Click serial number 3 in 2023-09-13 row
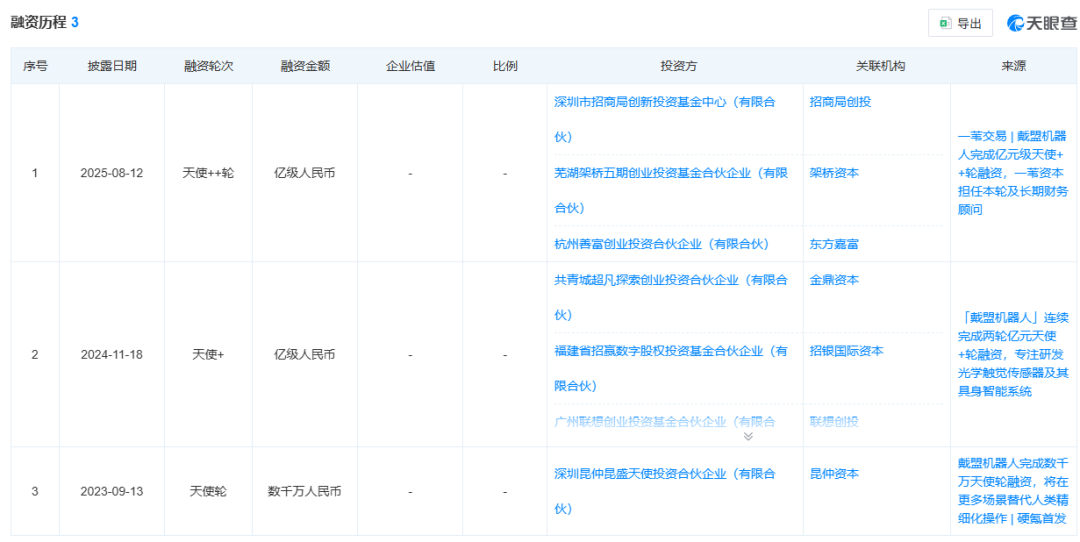The image size is (1080, 542). coord(35,491)
